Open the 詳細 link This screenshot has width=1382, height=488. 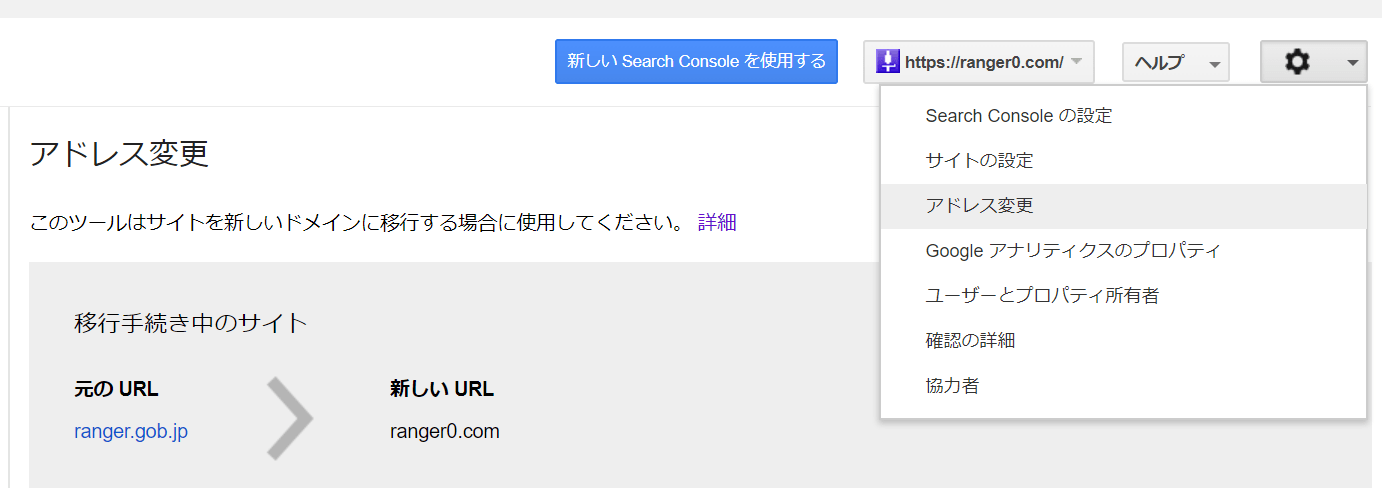pos(717,222)
